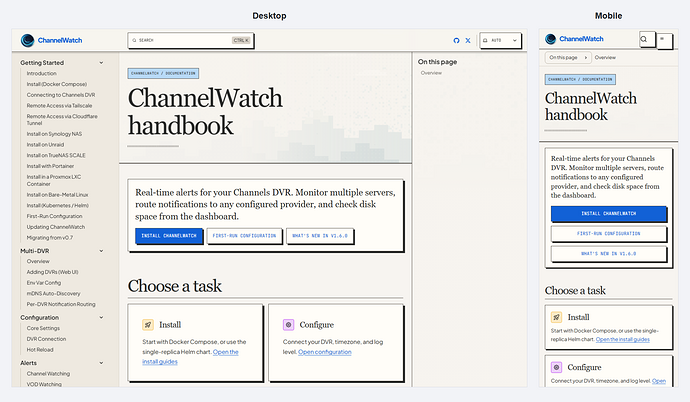Open Overview in On this page panel
Image resolution: width=690 pixels, height=402 pixels.
431,73
